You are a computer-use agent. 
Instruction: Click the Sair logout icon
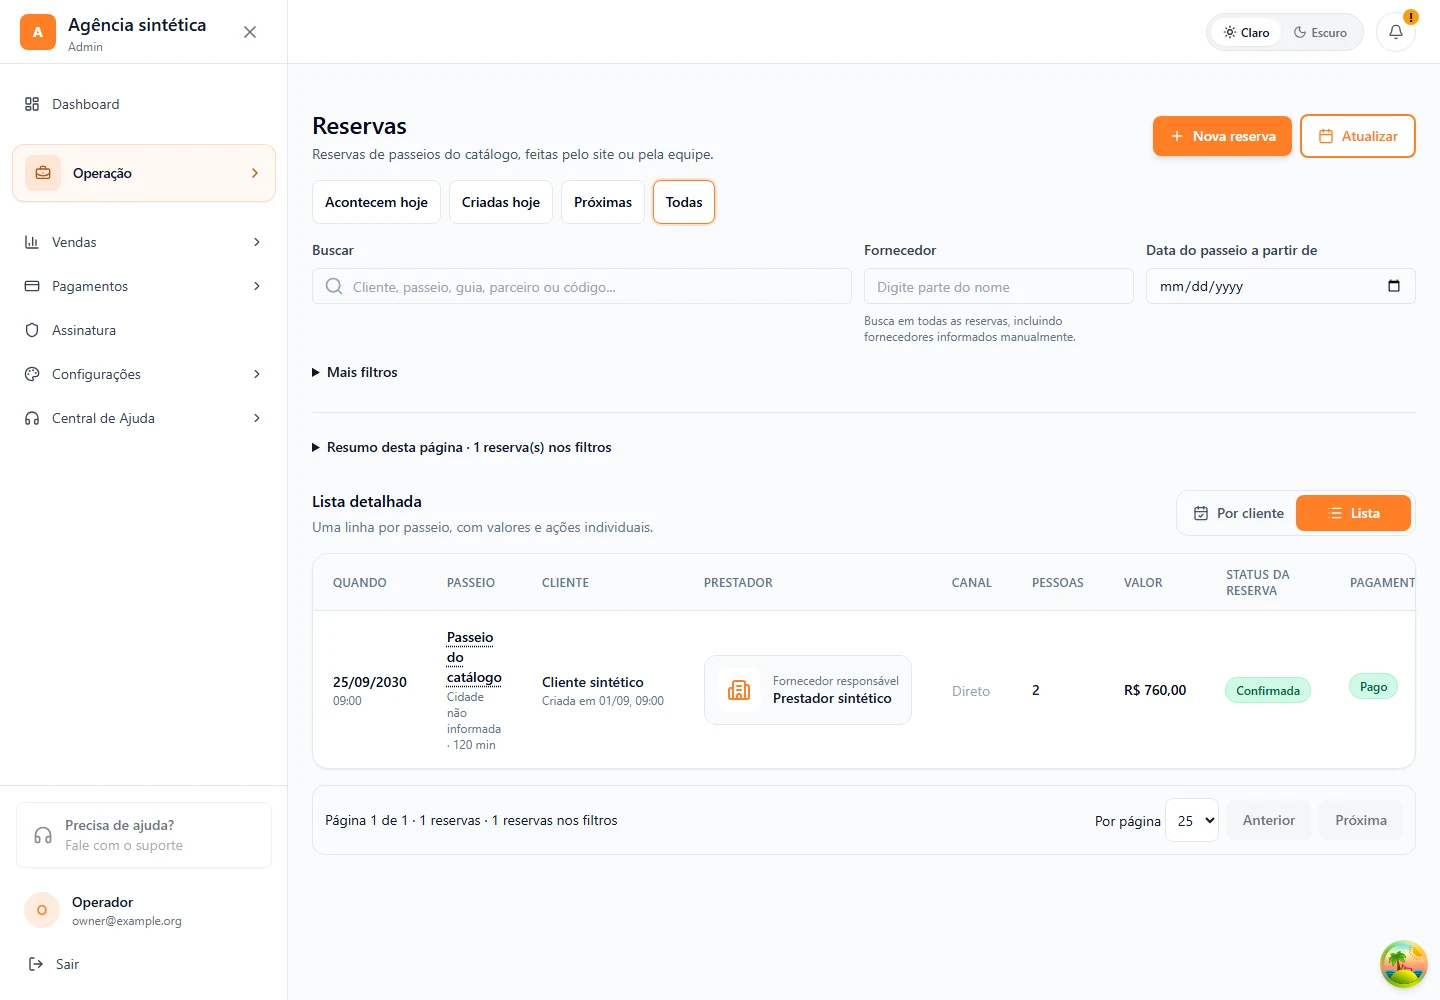[36, 964]
